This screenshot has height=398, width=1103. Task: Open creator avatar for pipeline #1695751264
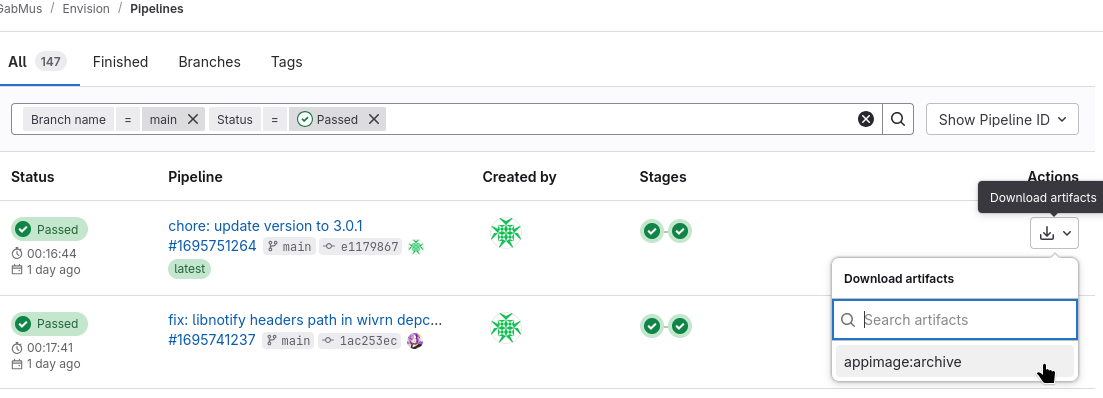coord(505,233)
